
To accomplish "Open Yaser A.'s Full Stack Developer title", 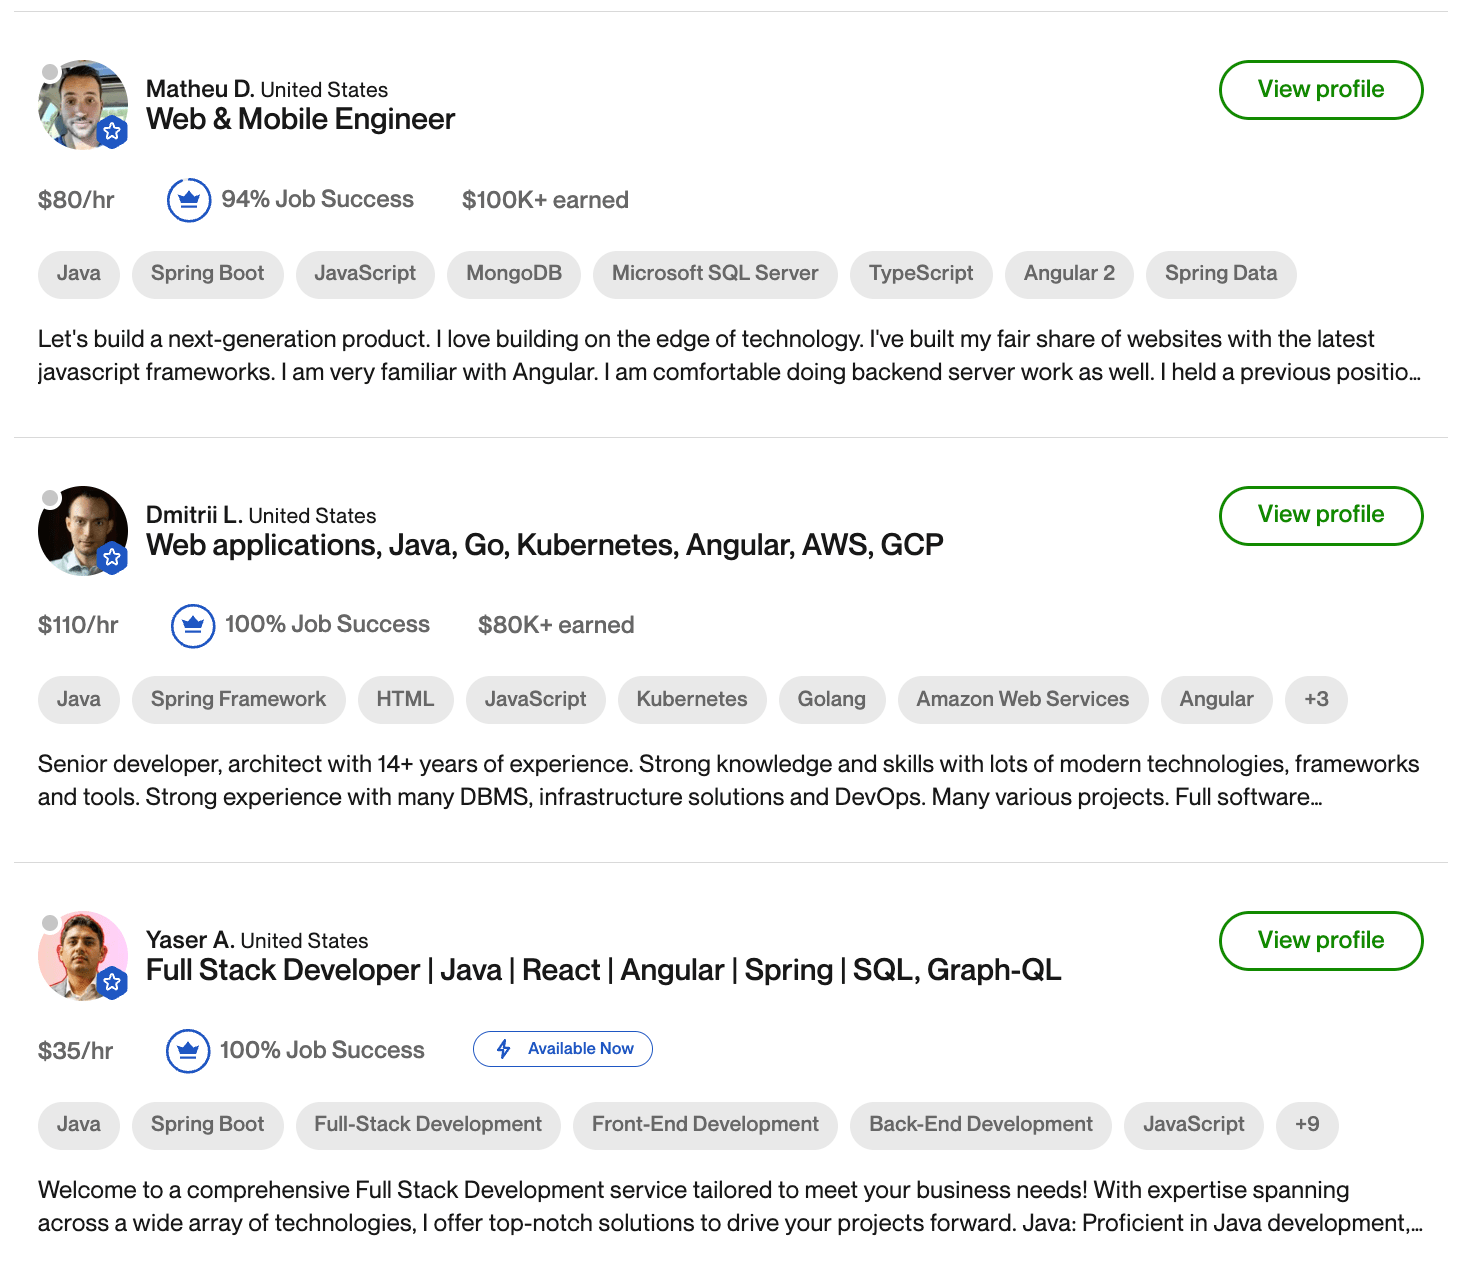I will point(603,971).
